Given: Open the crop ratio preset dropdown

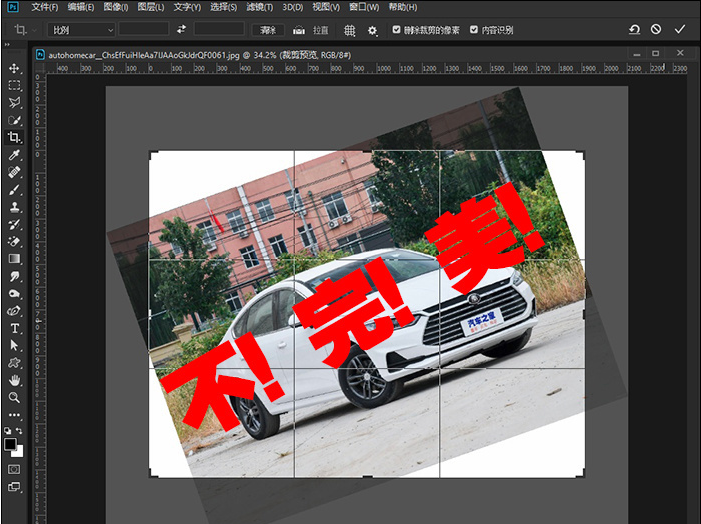Looking at the screenshot, I should click(x=82, y=30).
